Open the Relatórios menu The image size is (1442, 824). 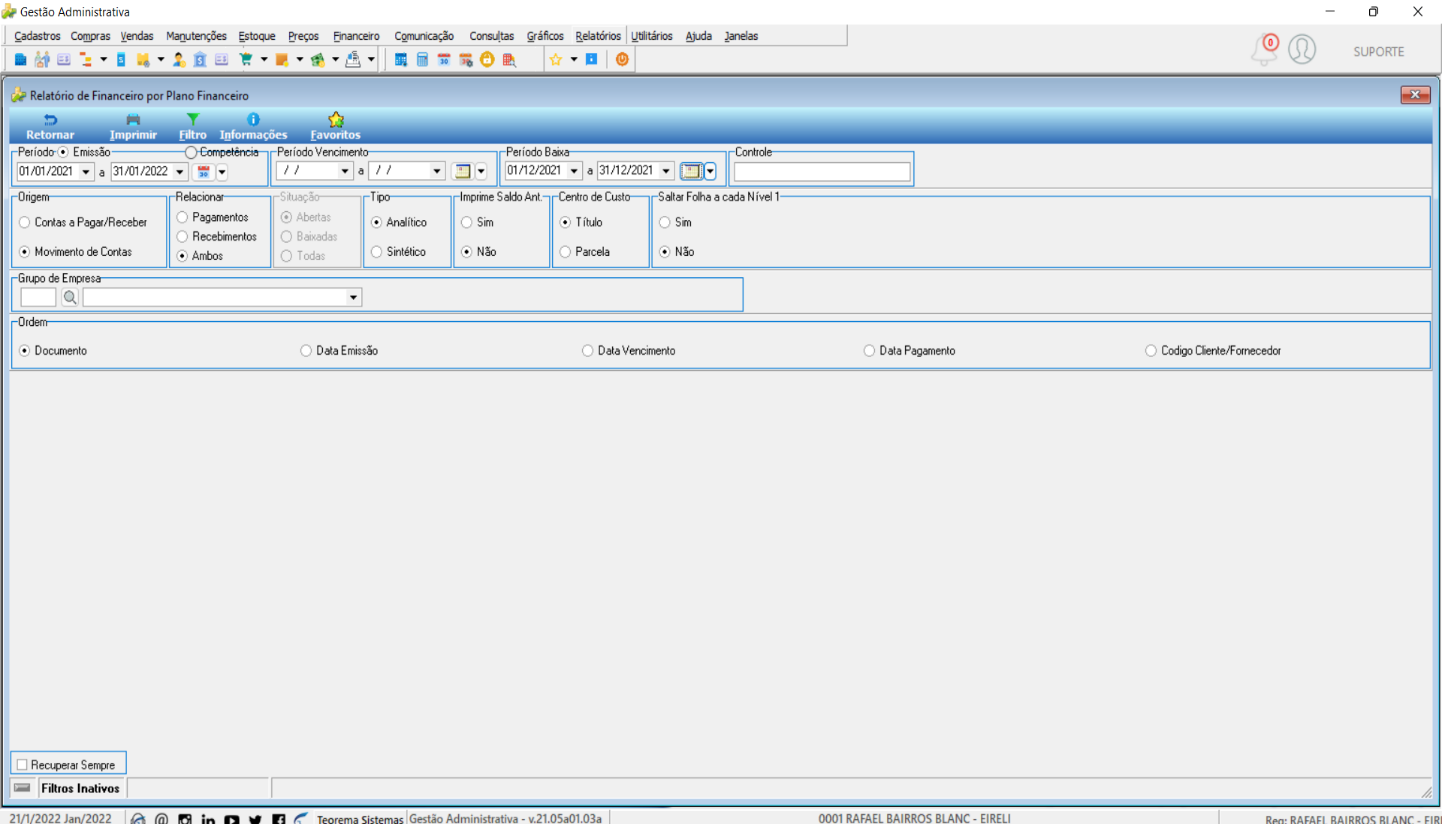(598, 36)
